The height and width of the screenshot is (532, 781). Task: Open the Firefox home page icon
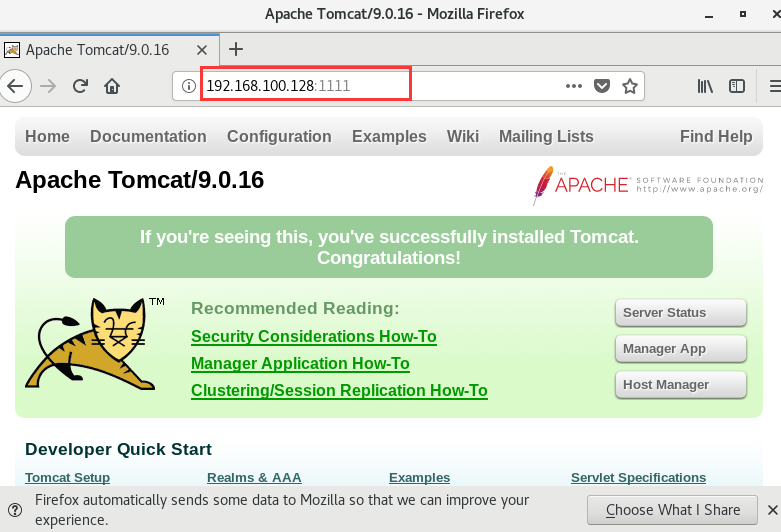coord(112,86)
